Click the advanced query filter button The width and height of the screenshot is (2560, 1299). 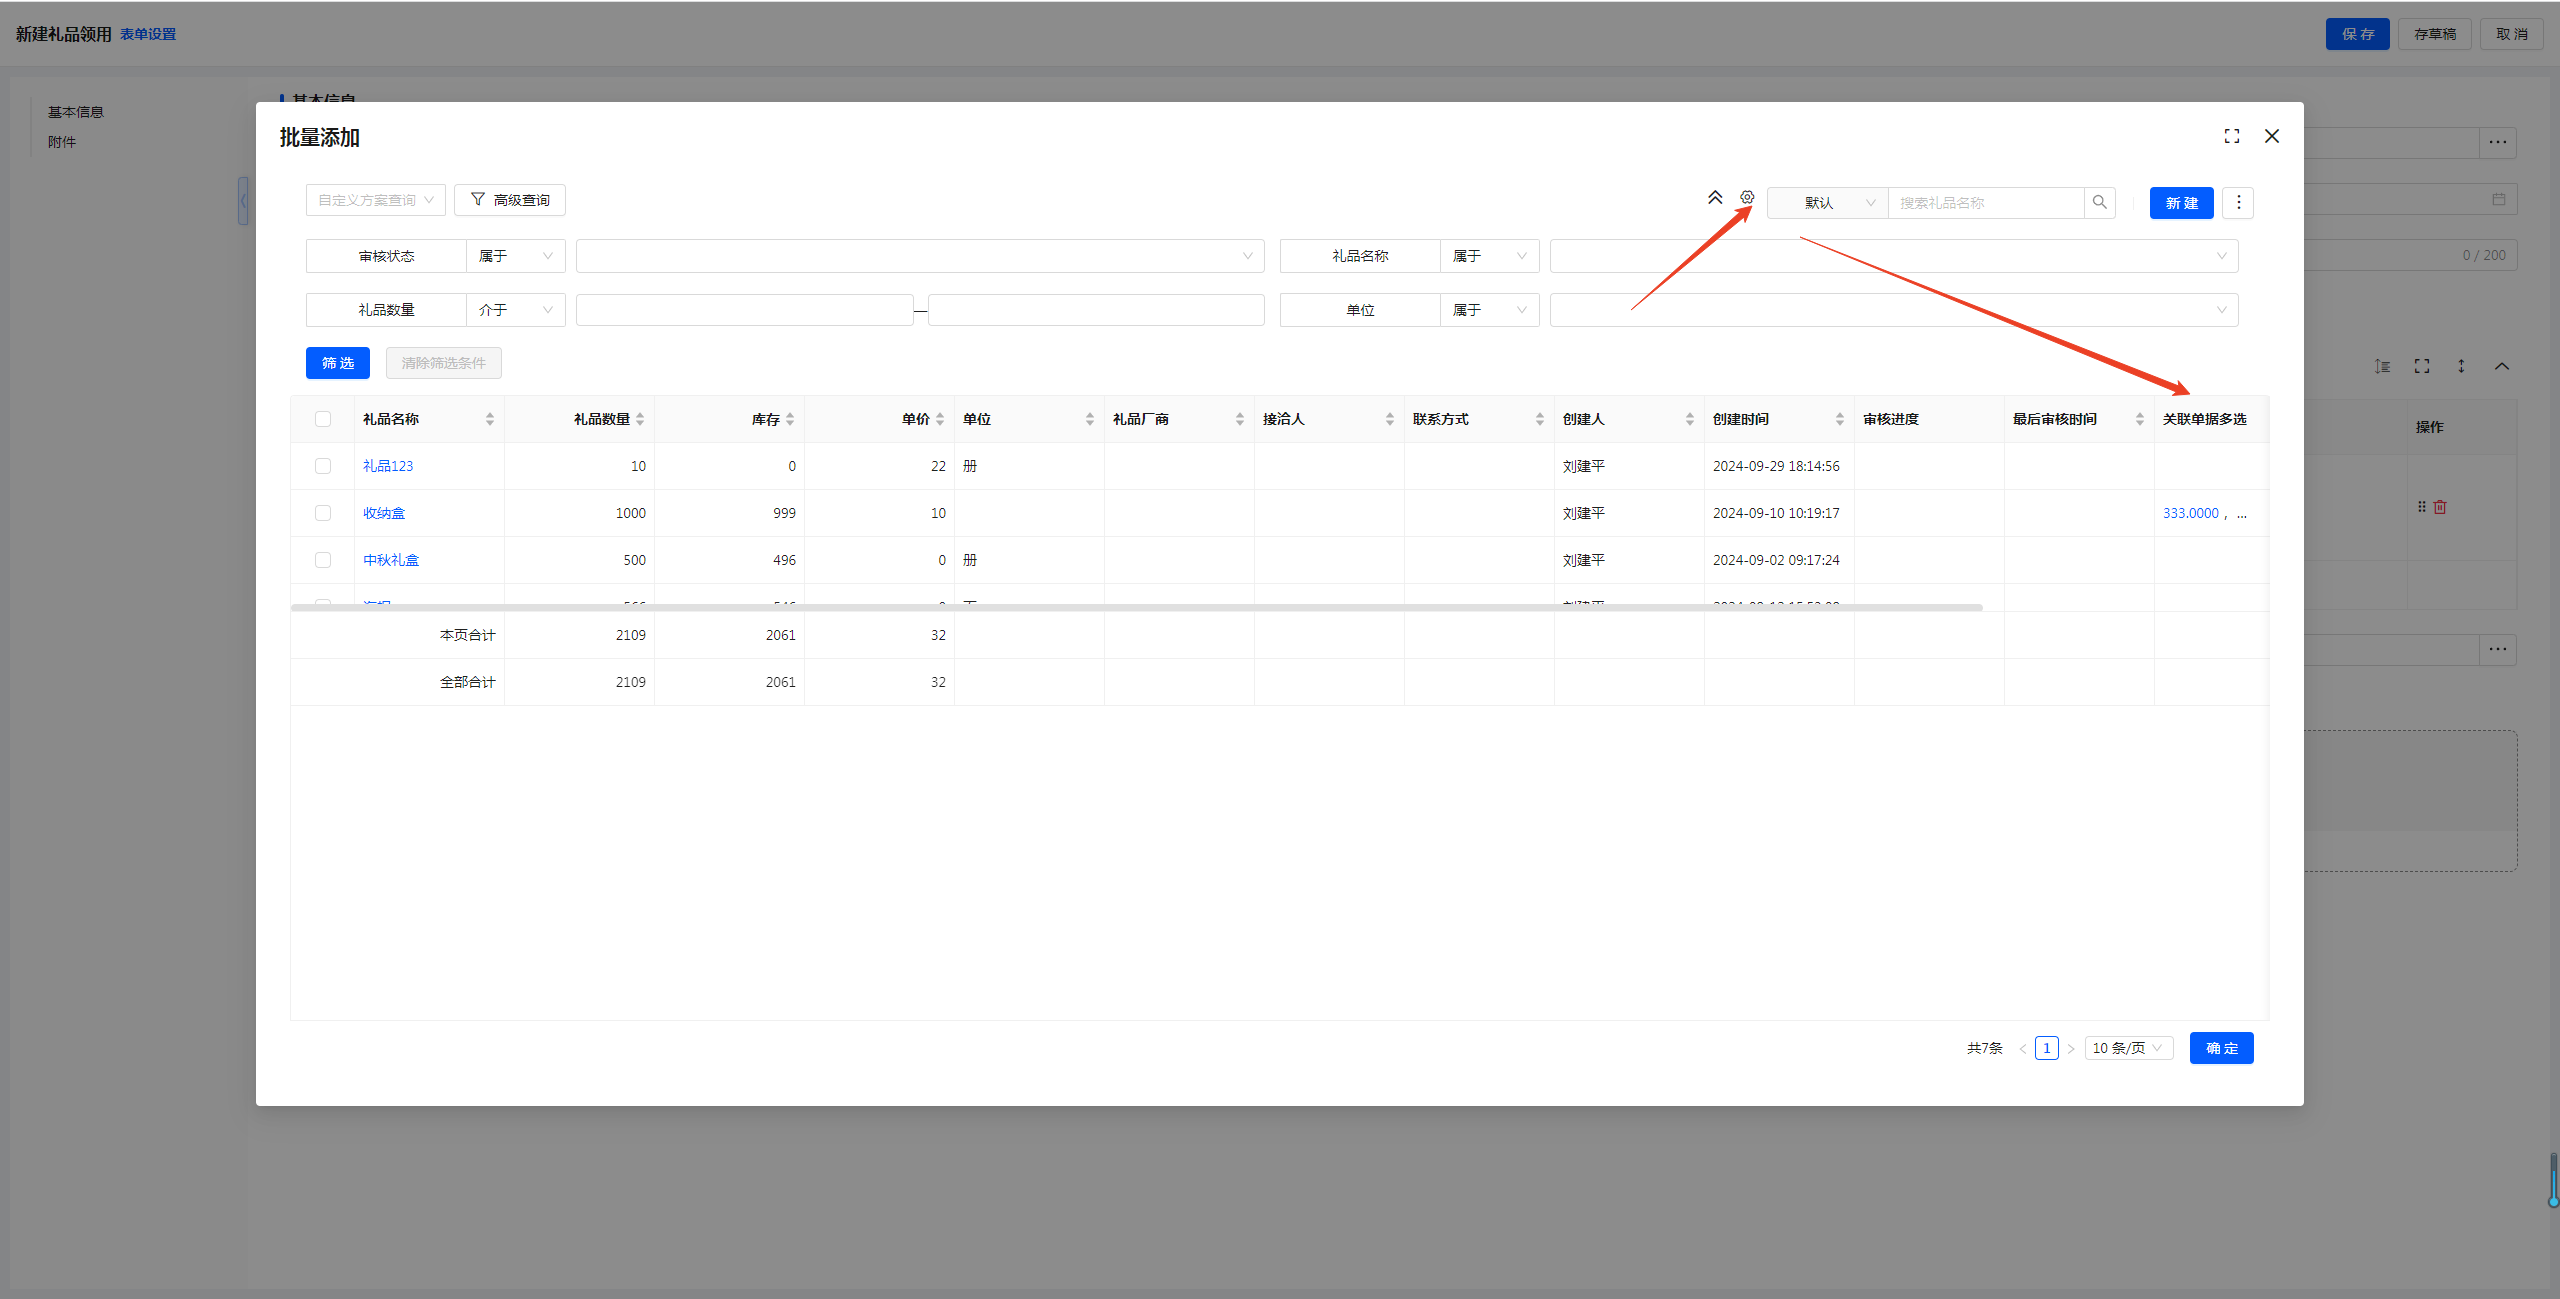click(510, 200)
